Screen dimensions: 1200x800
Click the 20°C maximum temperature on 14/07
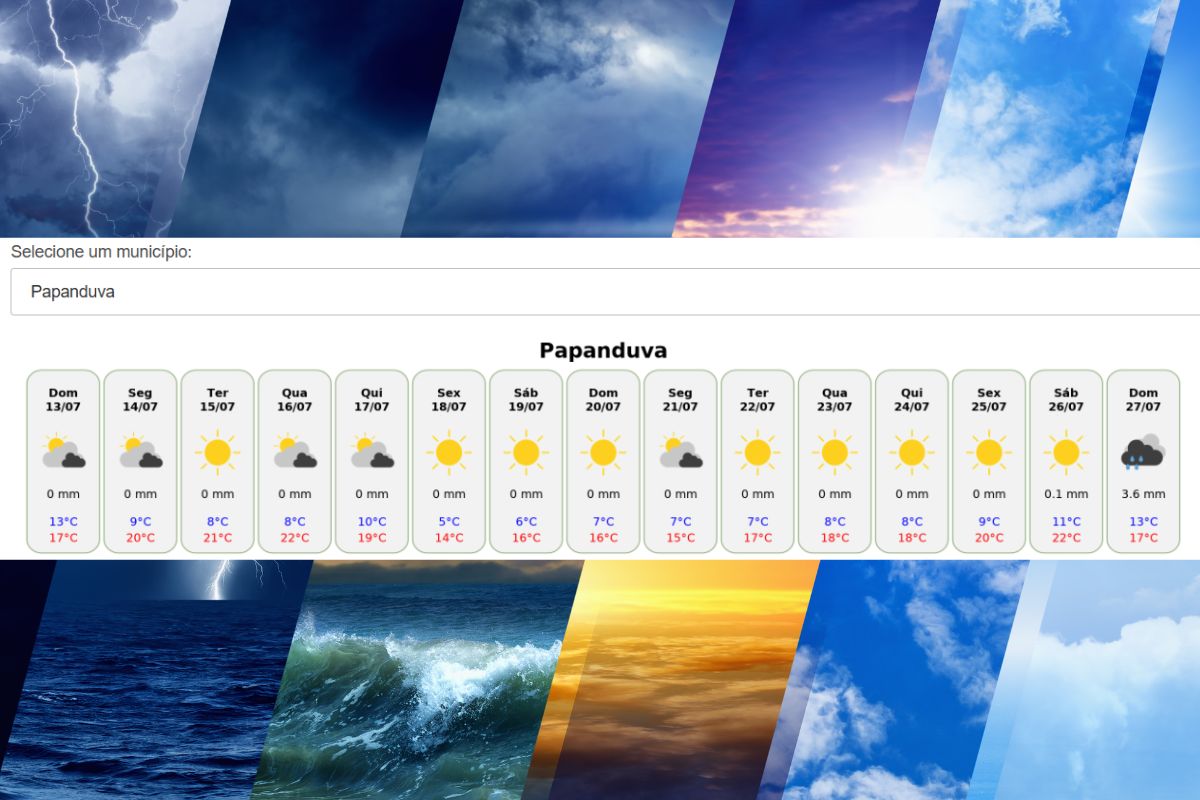(x=140, y=538)
